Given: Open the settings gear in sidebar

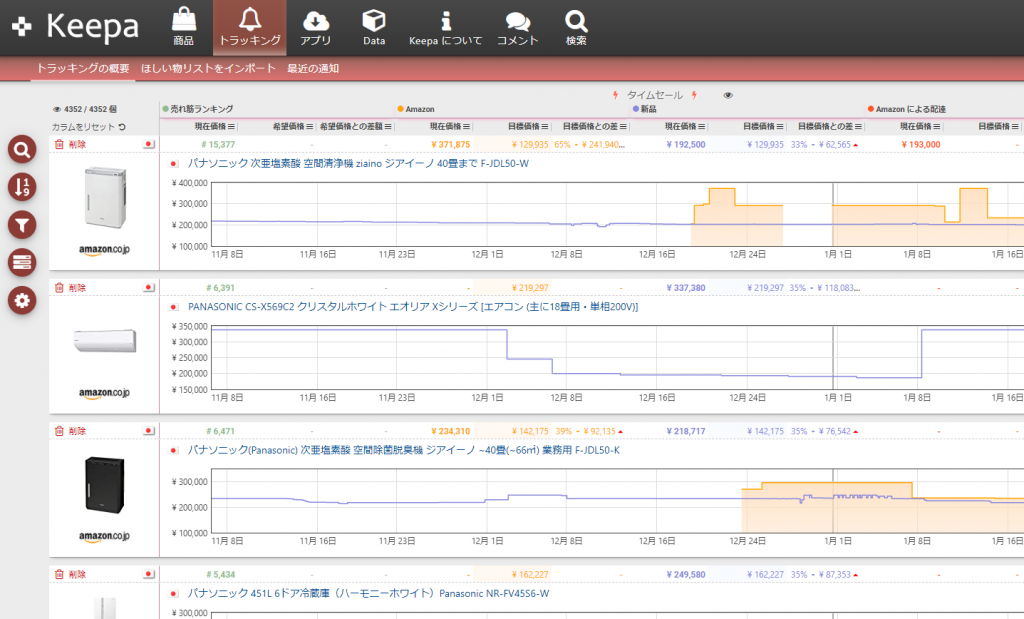Looking at the screenshot, I should [x=22, y=299].
